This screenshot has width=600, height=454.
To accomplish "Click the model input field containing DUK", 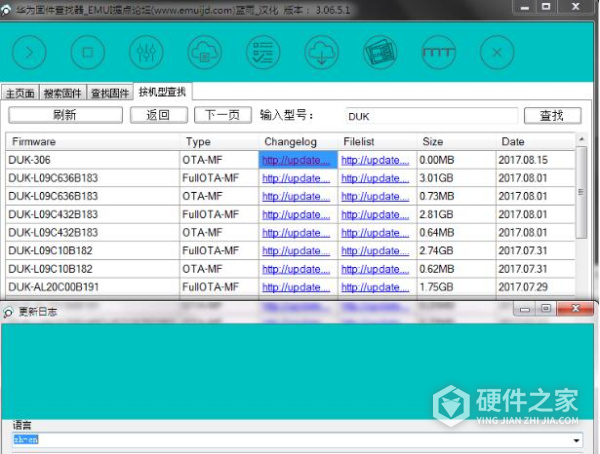I will [x=431, y=116].
